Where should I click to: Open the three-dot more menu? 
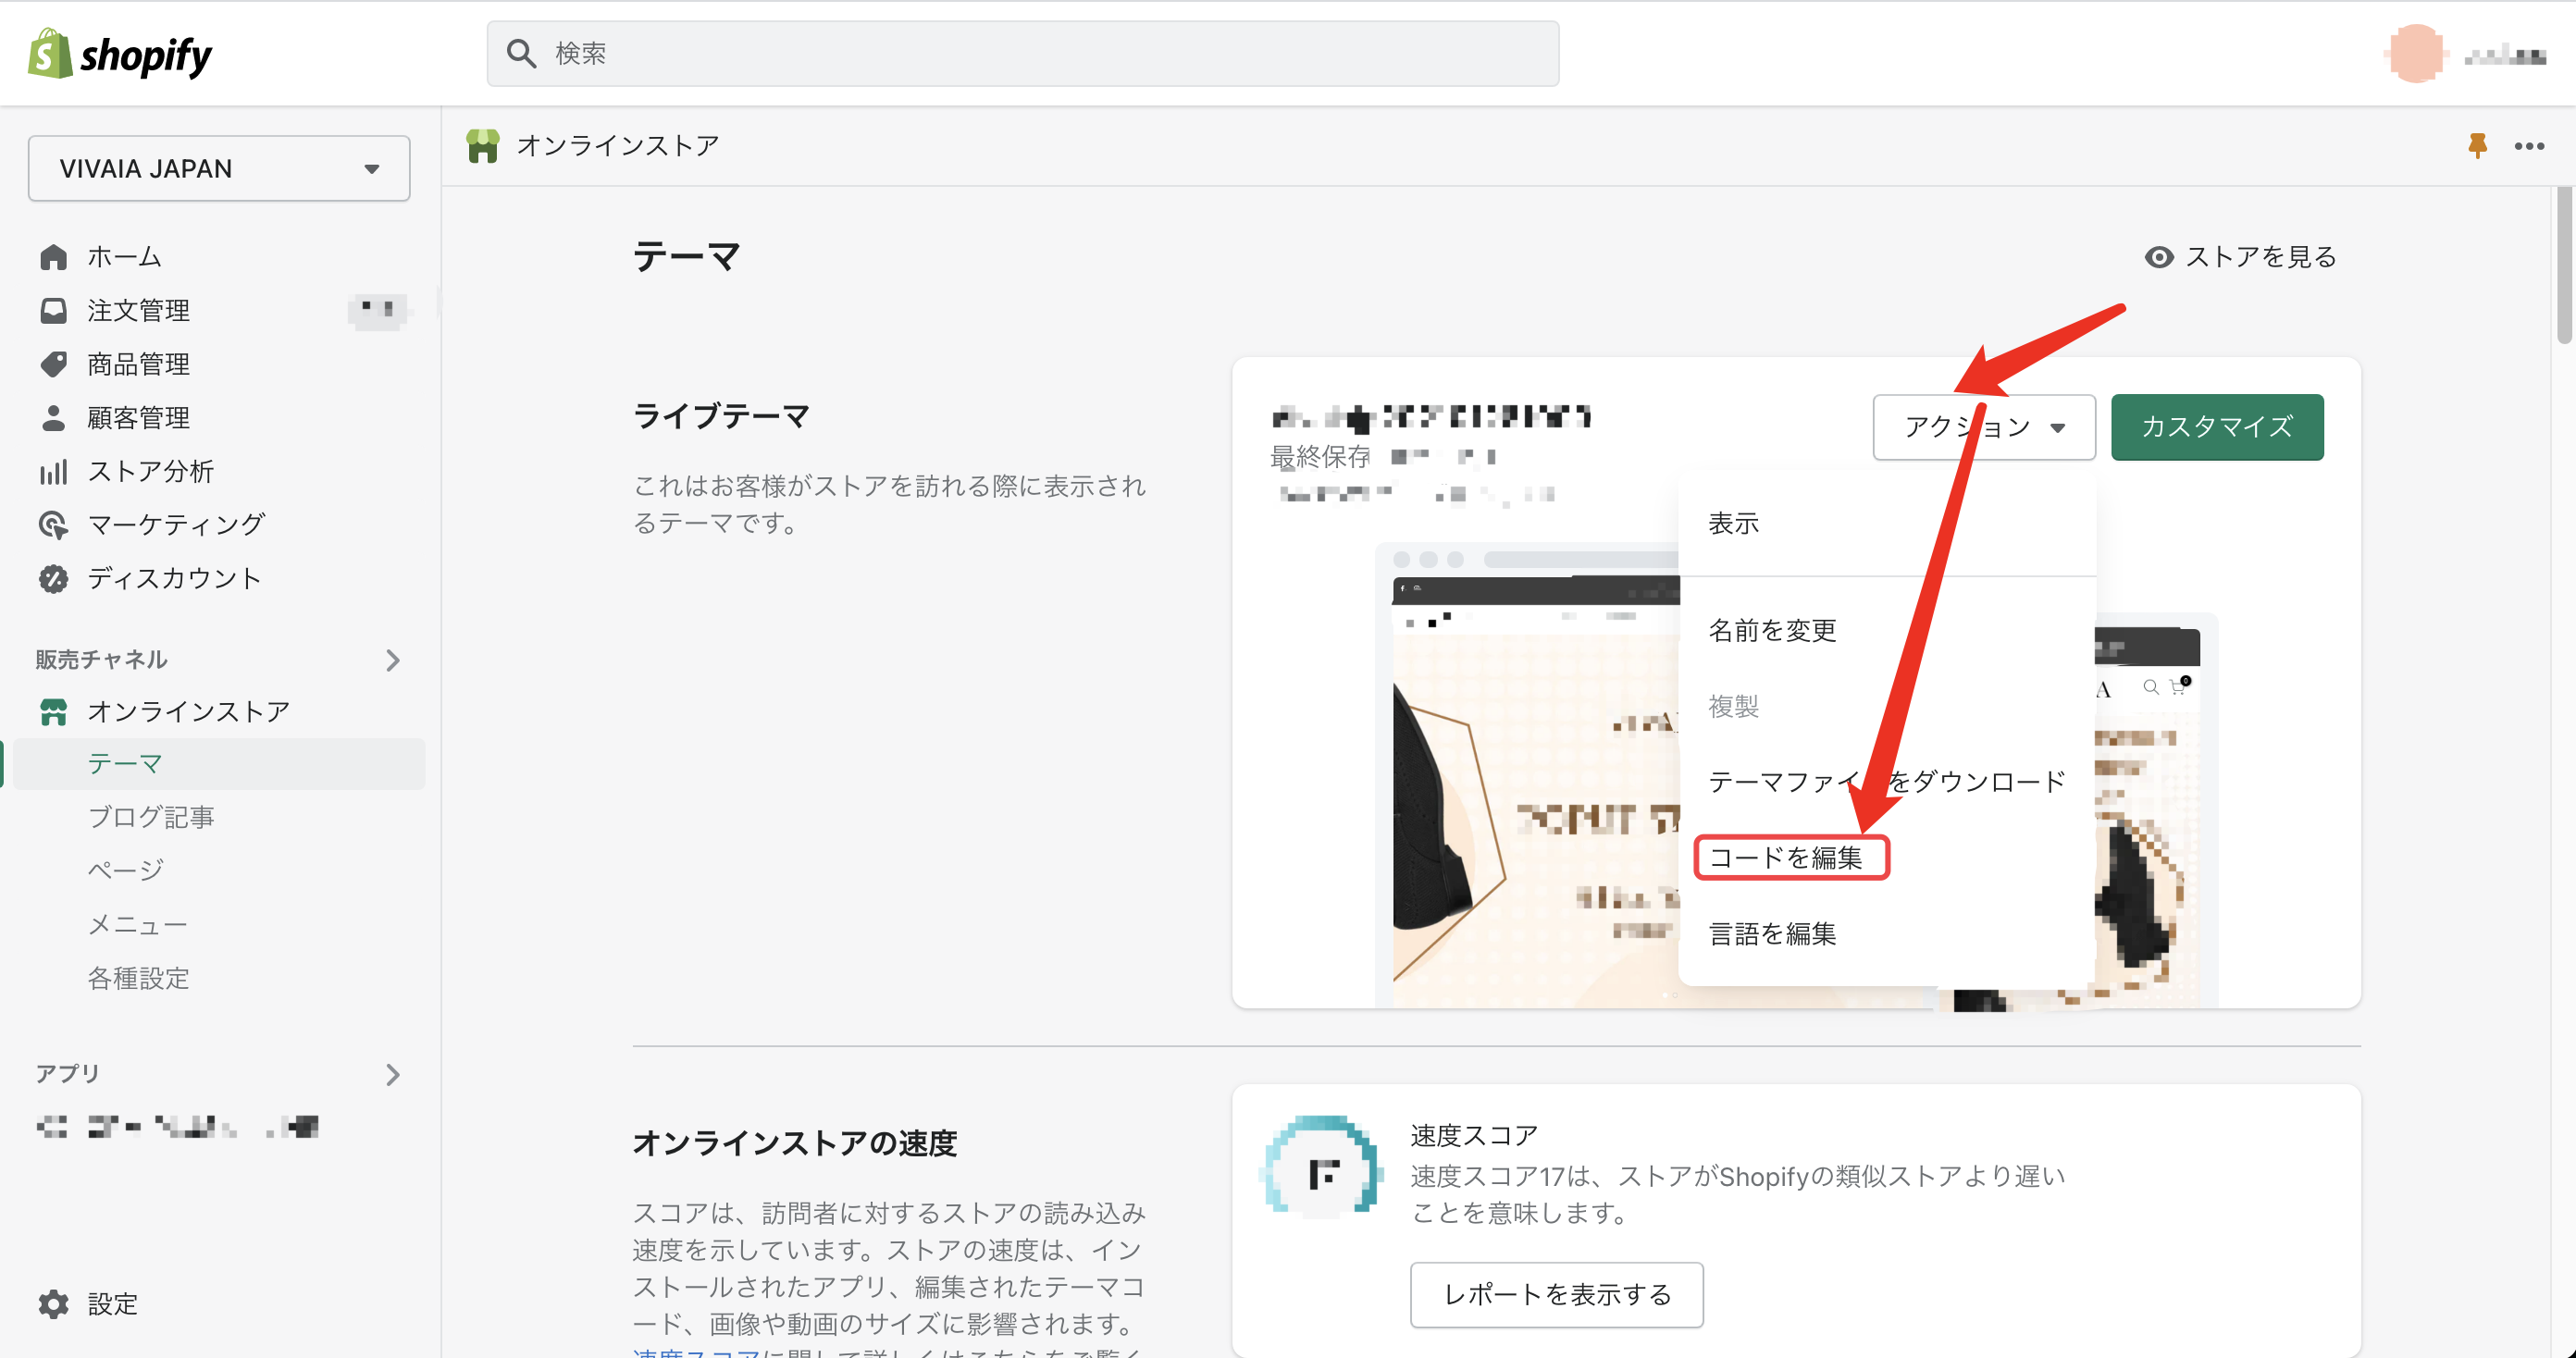click(x=2530, y=146)
